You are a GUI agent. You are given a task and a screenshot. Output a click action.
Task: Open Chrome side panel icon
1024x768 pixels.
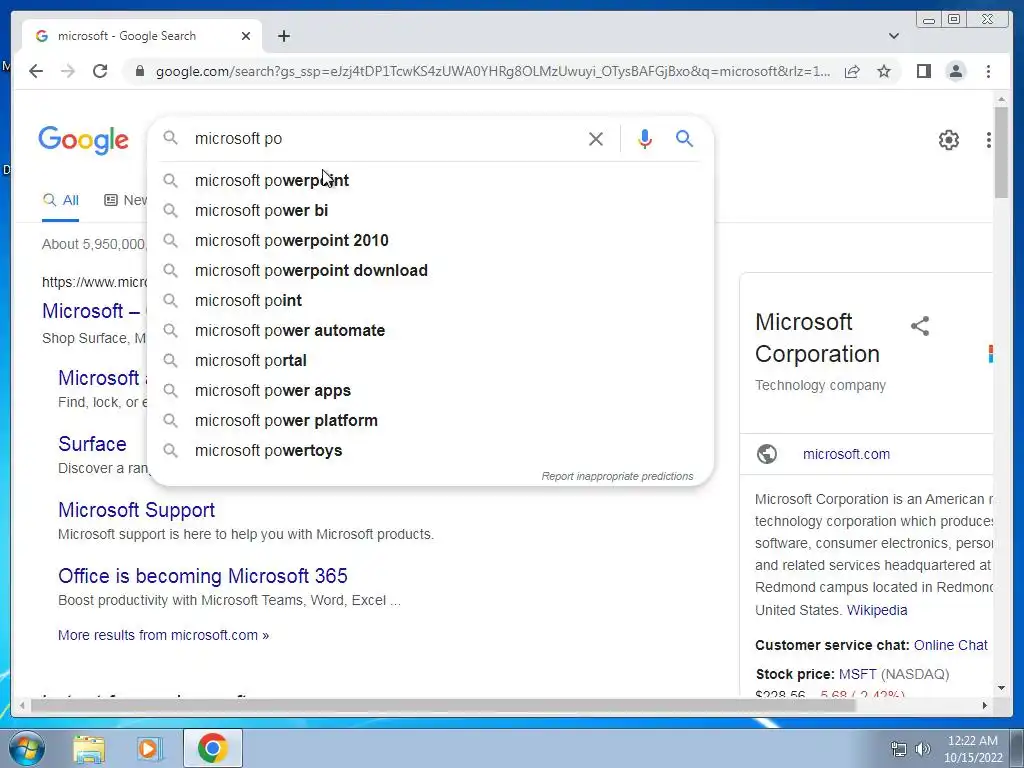click(x=923, y=71)
